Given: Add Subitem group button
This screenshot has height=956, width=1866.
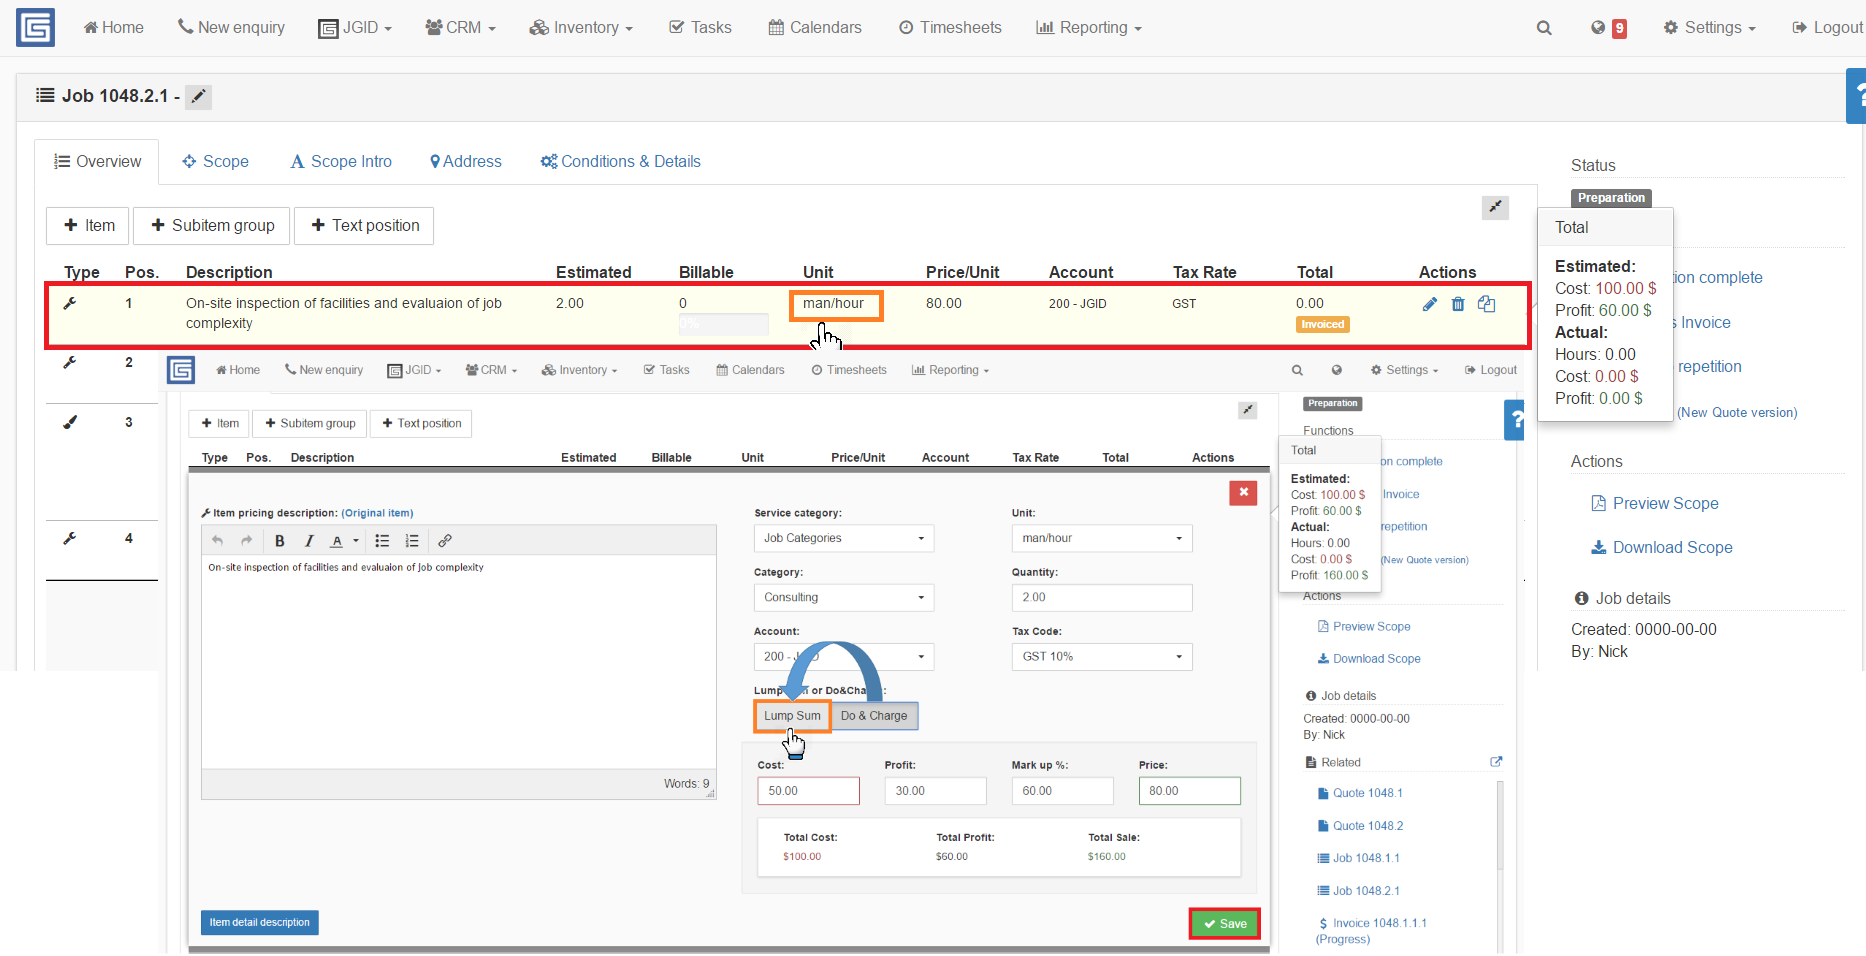Looking at the screenshot, I should 212,226.
